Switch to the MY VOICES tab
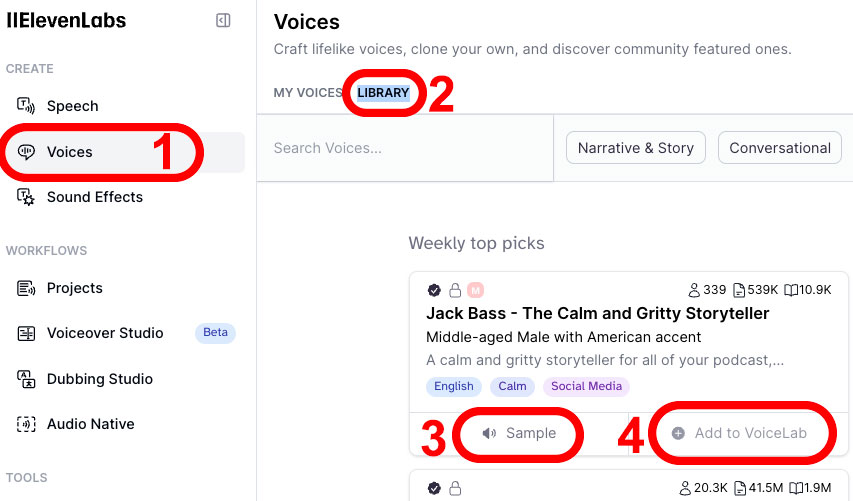 pos(307,93)
